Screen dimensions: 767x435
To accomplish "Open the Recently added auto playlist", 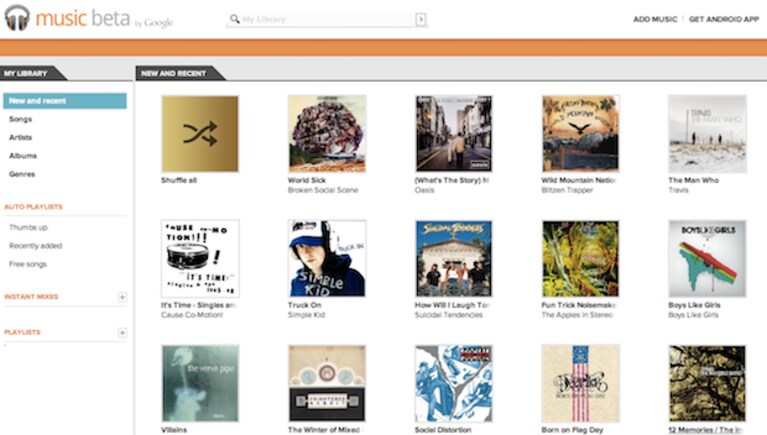I will coord(36,246).
